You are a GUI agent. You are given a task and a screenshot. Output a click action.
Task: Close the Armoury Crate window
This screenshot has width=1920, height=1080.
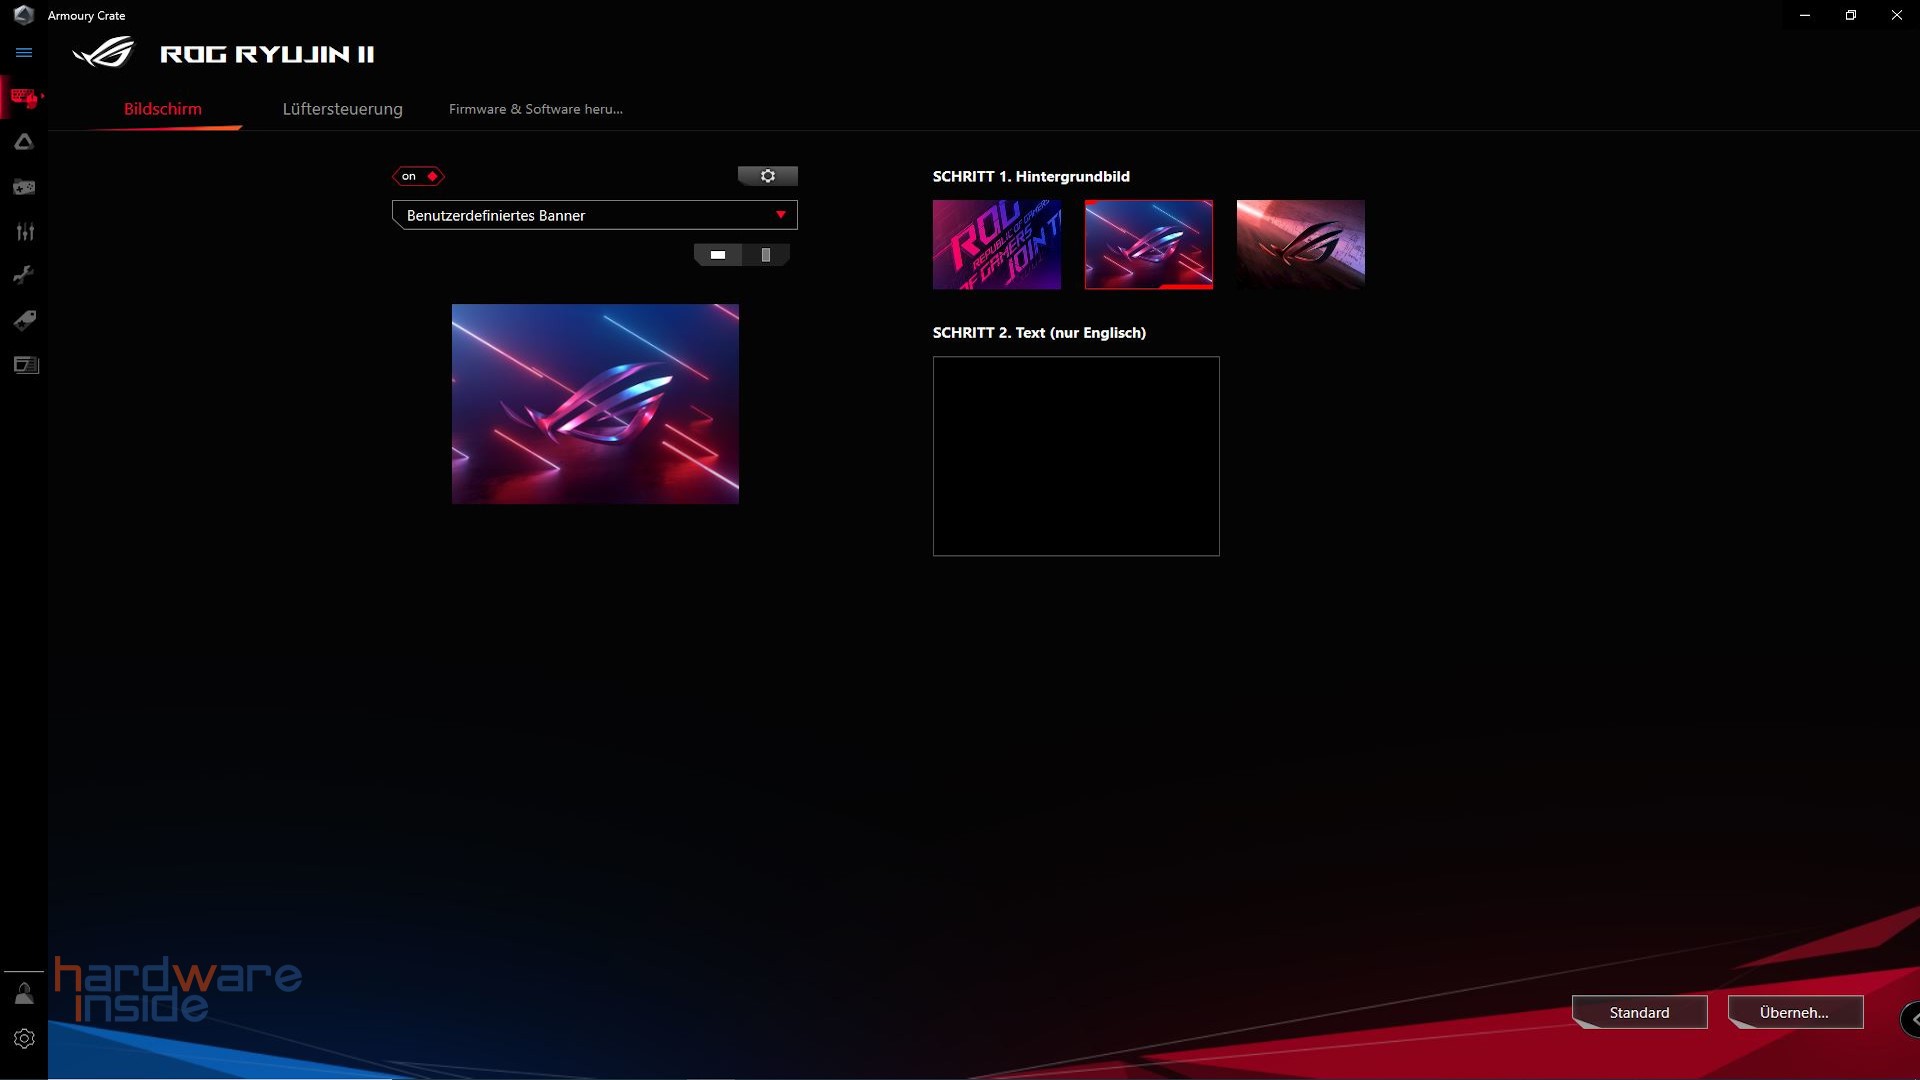pos(1897,15)
